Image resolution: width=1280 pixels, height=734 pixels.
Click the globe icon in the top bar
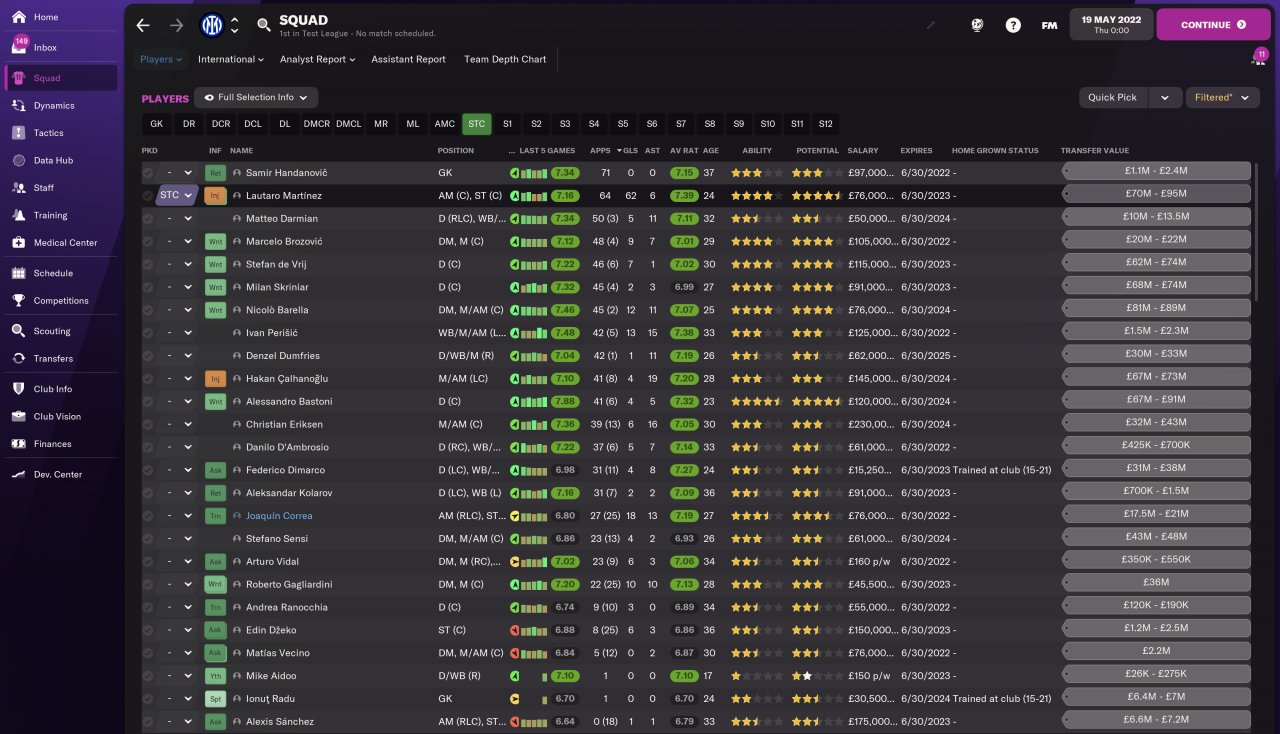click(977, 25)
